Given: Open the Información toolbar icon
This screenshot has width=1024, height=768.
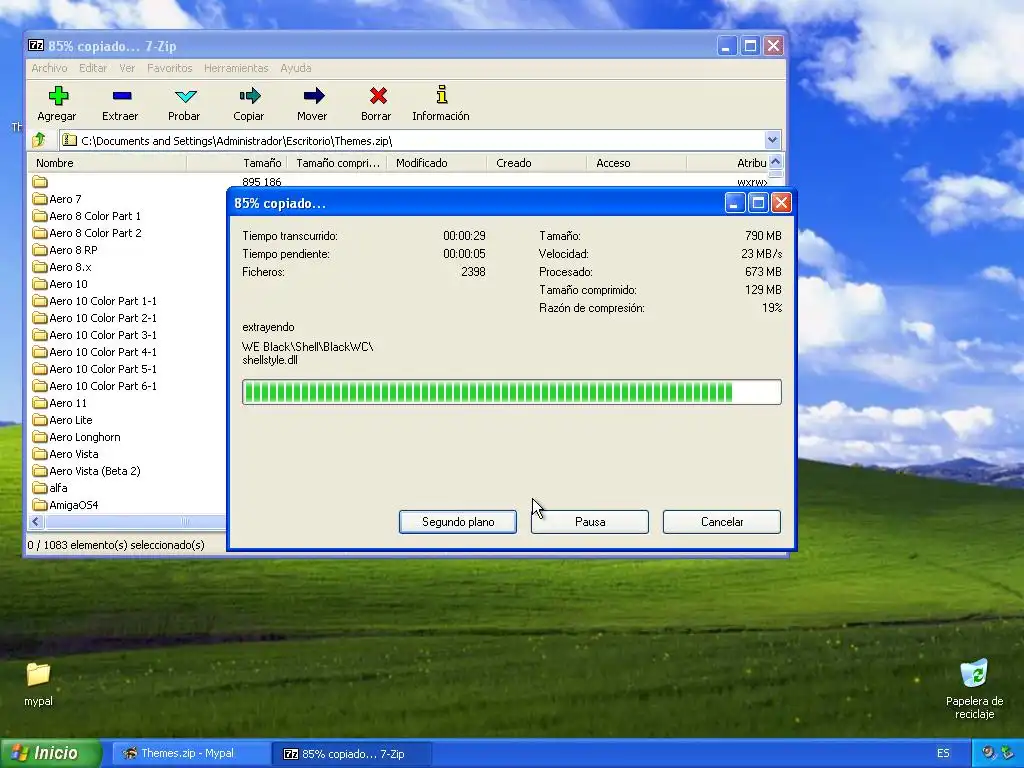Looking at the screenshot, I should coord(441,95).
